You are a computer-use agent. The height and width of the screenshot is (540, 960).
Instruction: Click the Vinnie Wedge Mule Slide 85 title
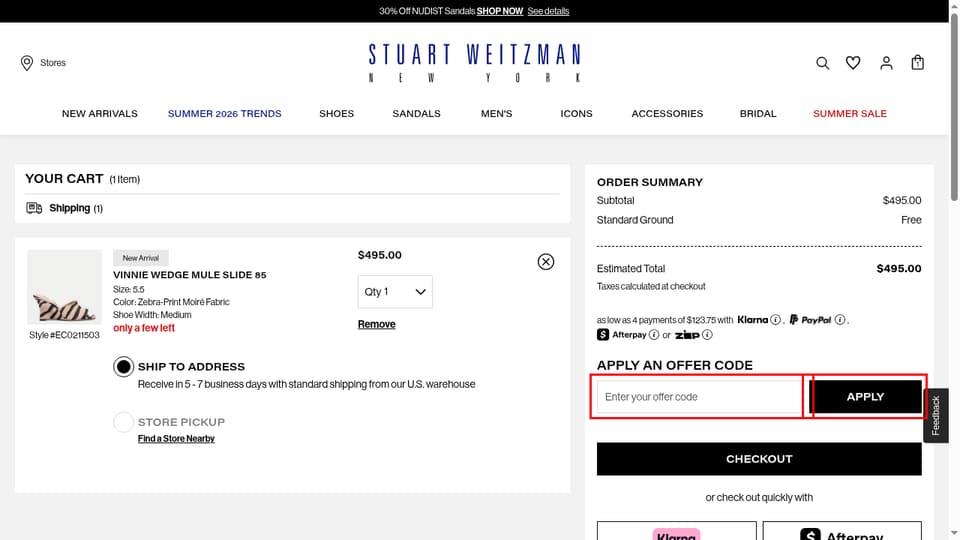pos(190,275)
